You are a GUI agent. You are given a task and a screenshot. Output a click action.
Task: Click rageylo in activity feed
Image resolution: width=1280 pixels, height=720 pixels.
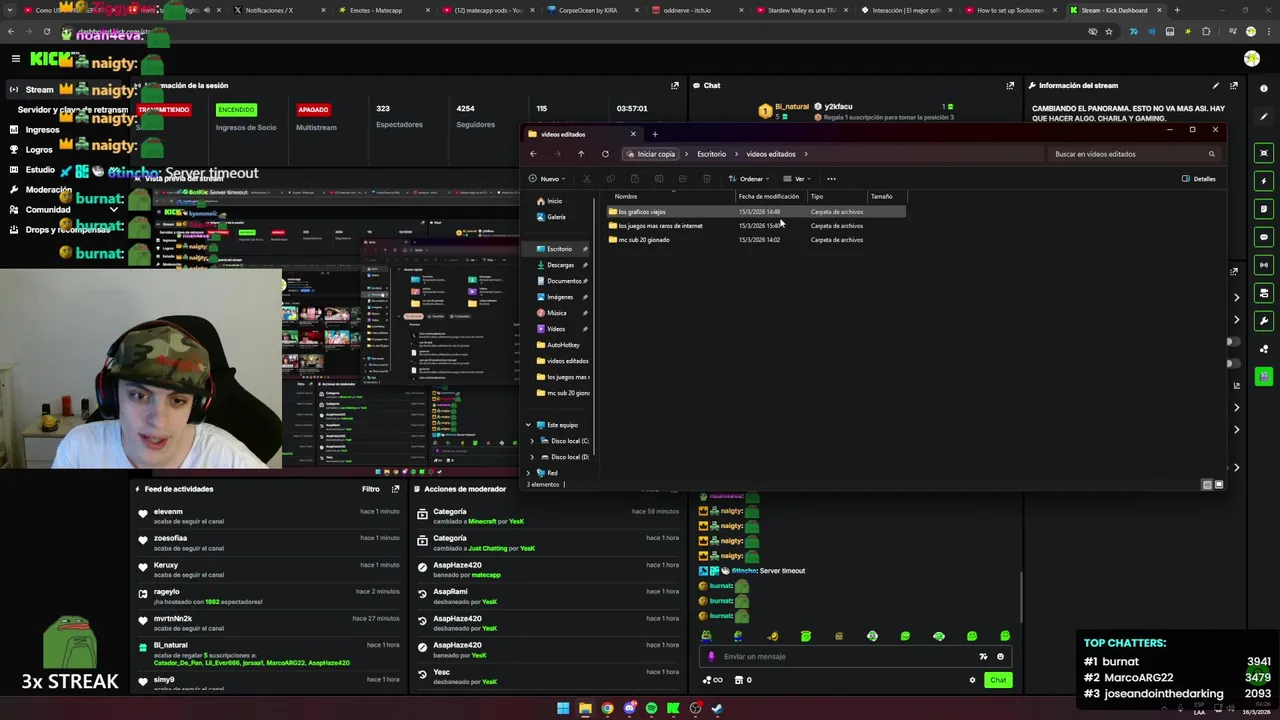(167, 592)
